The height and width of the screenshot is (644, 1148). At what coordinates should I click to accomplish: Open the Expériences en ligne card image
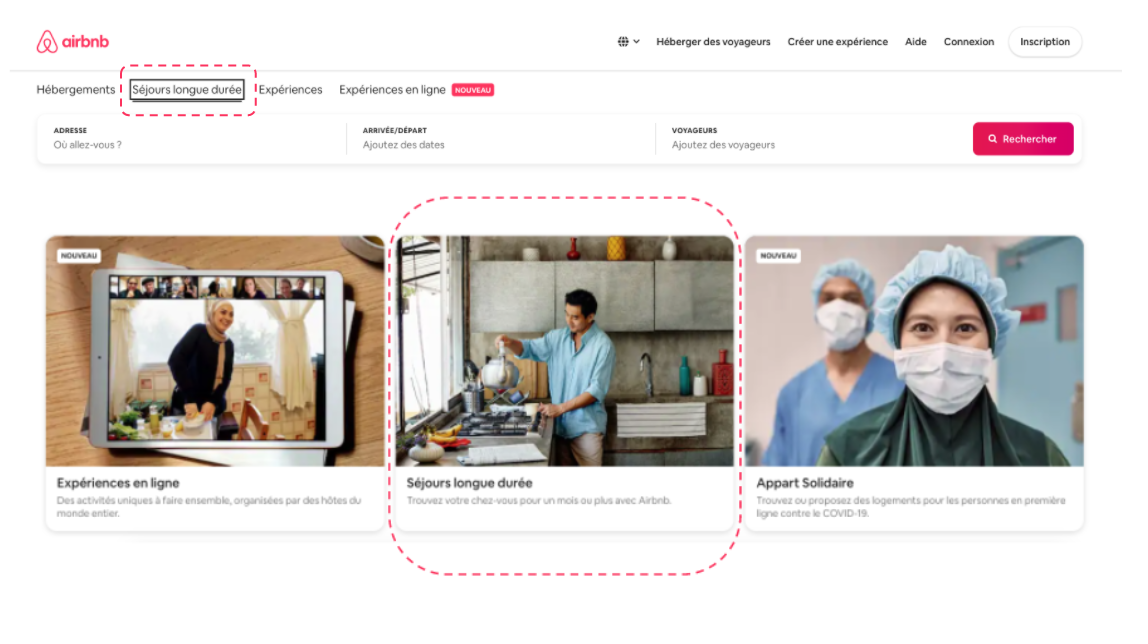[x=215, y=351]
